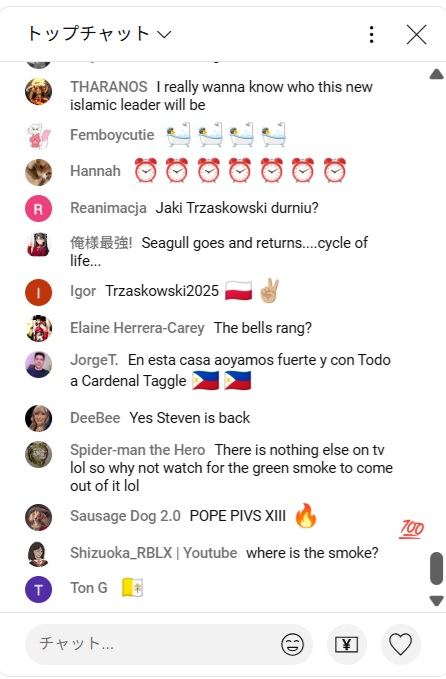Image resolution: width=446 pixels, height=679 pixels.
Task: Open Elaine Herrera-Carey's username
Action: [x=137, y=328]
